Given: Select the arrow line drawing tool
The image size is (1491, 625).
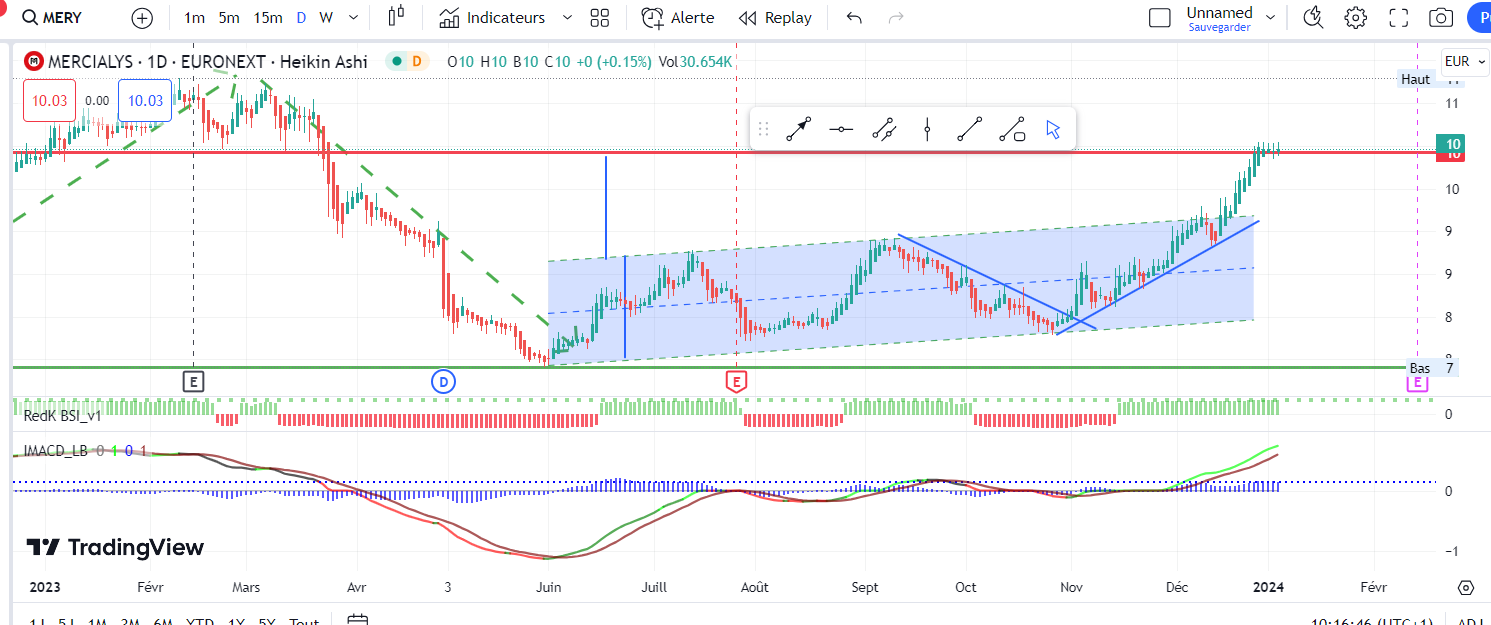Looking at the screenshot, I should (798, 129).
